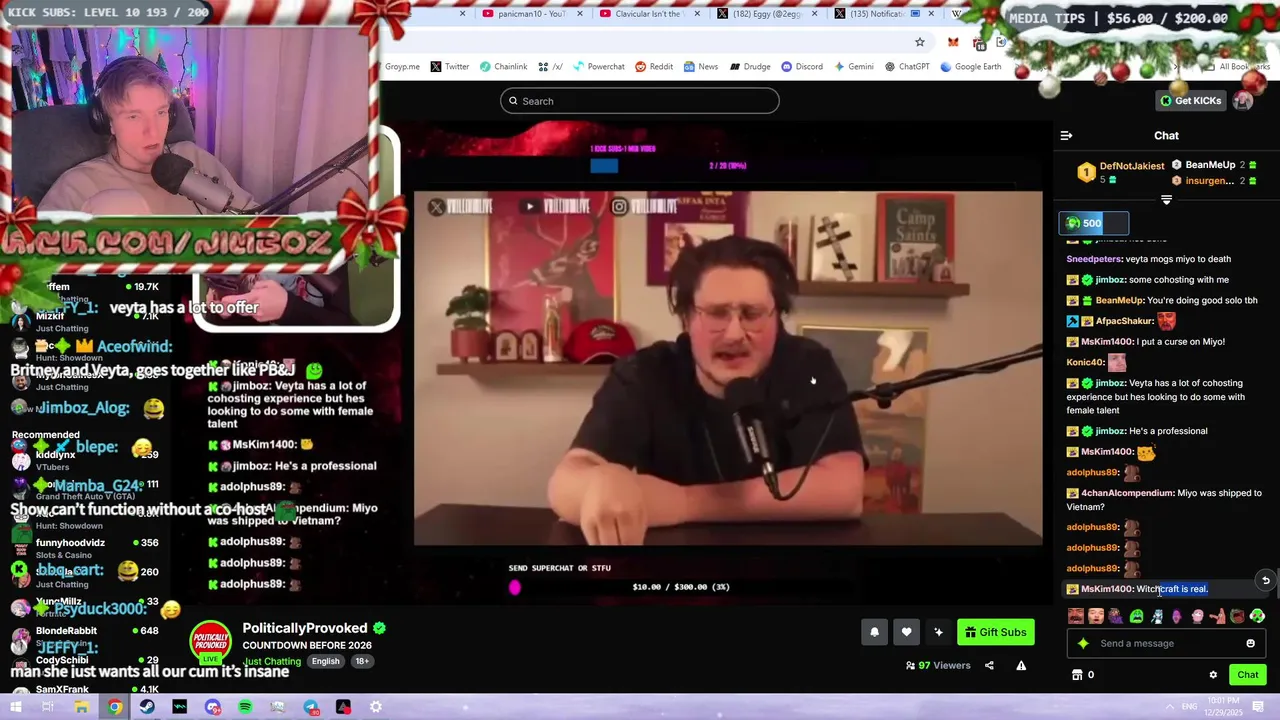This screenshot has height=720, width=1280.
Task: Open the Discord bookmark
Action: pyautogui.click(x=802, y=67)
